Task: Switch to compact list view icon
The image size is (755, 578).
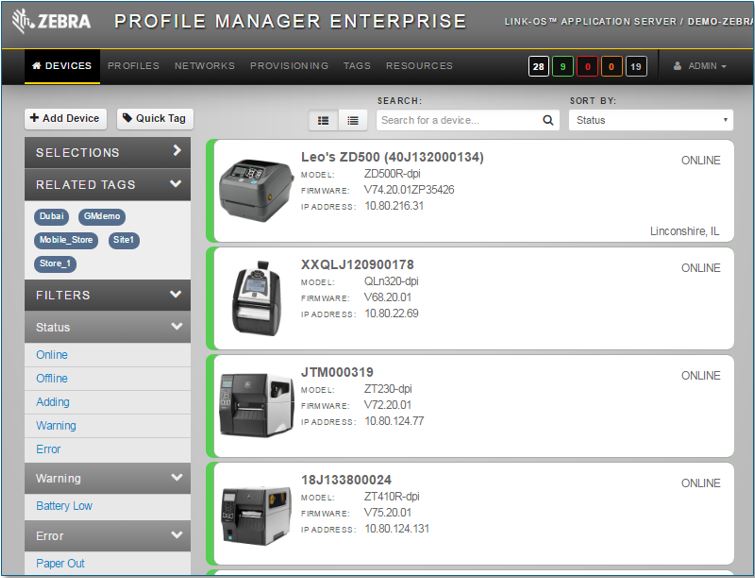Action: click(353, 120)
